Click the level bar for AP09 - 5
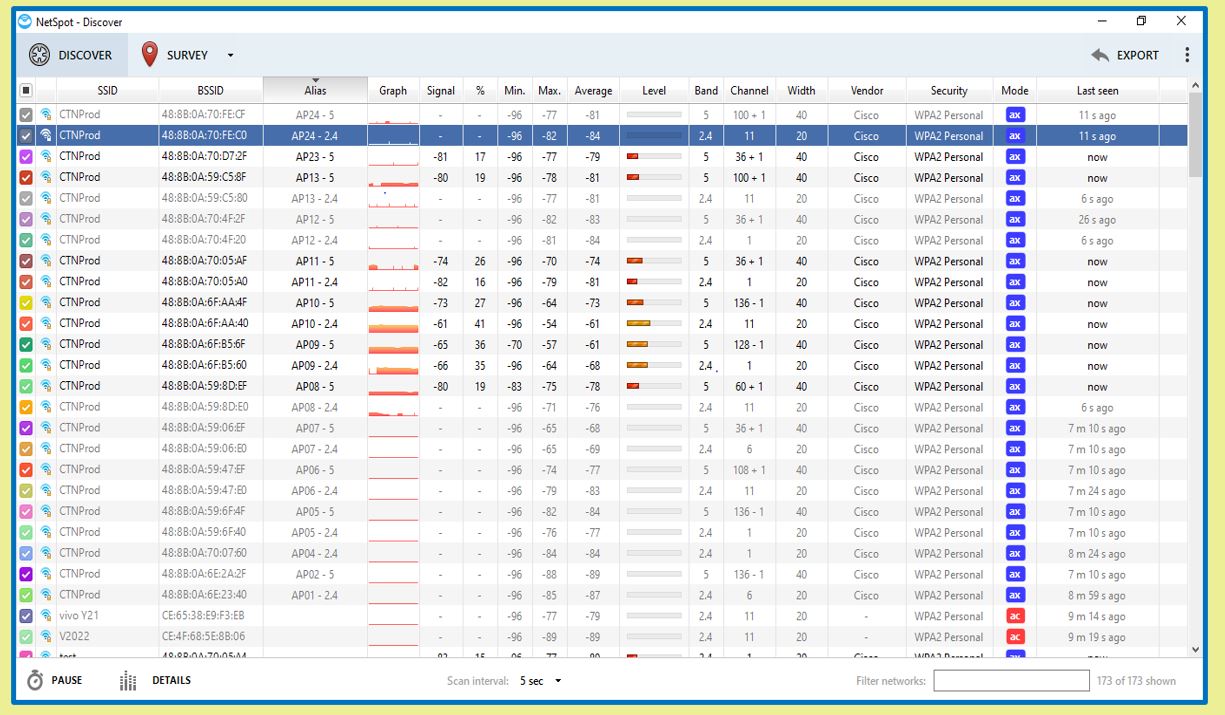The height and width of the screenshot is (715, 1225). pyautogui.click(x=653, y=345)
